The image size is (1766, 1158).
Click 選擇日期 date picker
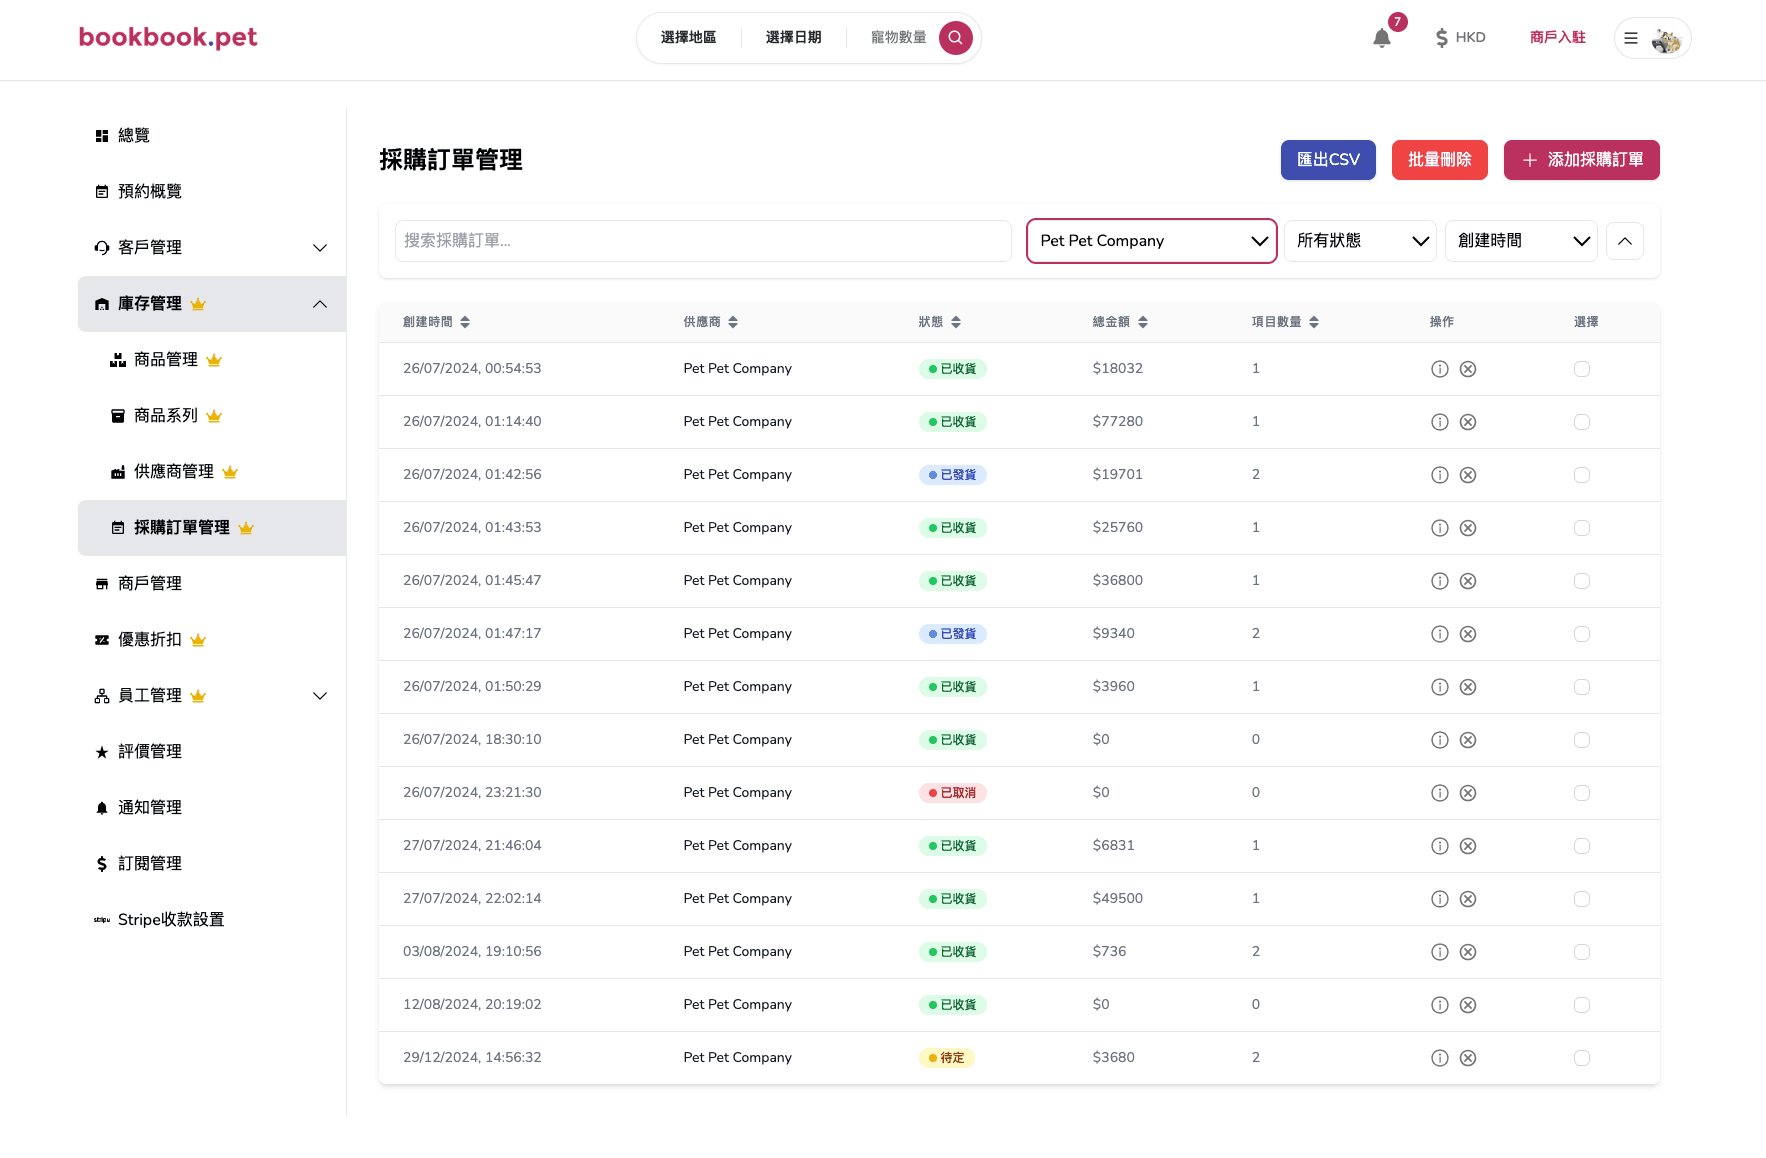tap(793, 38)
